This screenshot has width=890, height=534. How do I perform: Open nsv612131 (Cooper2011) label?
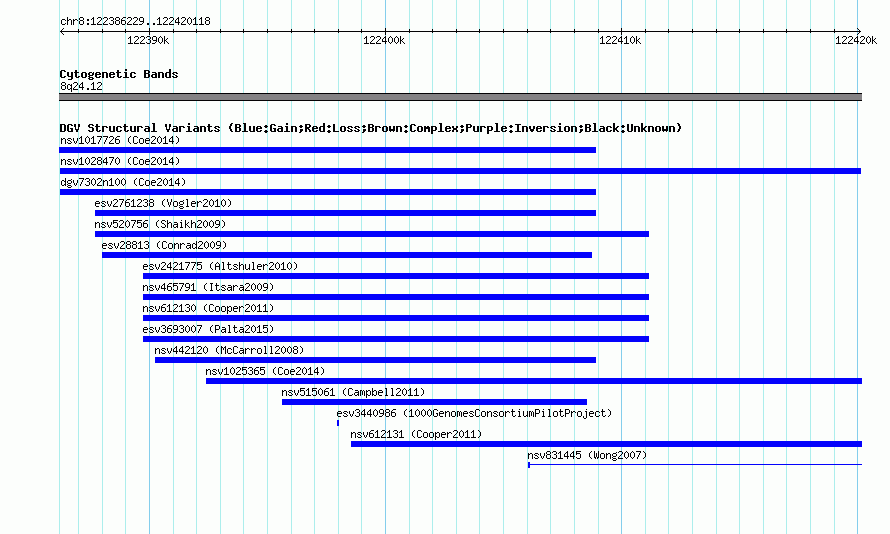(x=416, y=434)
